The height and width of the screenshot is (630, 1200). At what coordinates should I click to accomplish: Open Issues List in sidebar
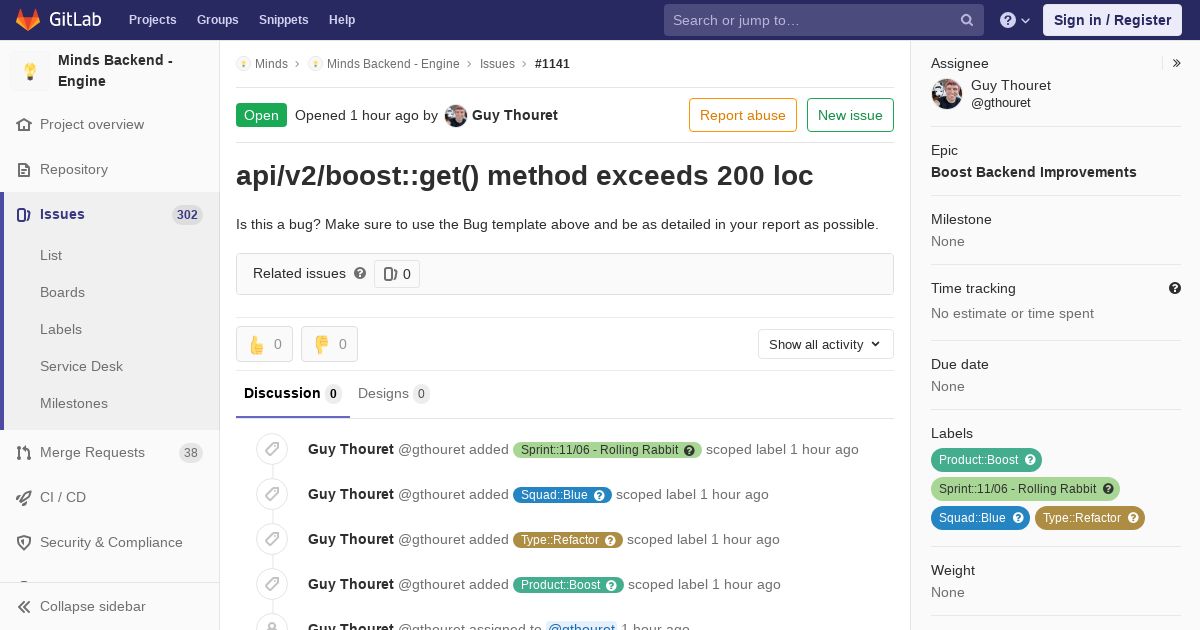[x=51, y=255]
